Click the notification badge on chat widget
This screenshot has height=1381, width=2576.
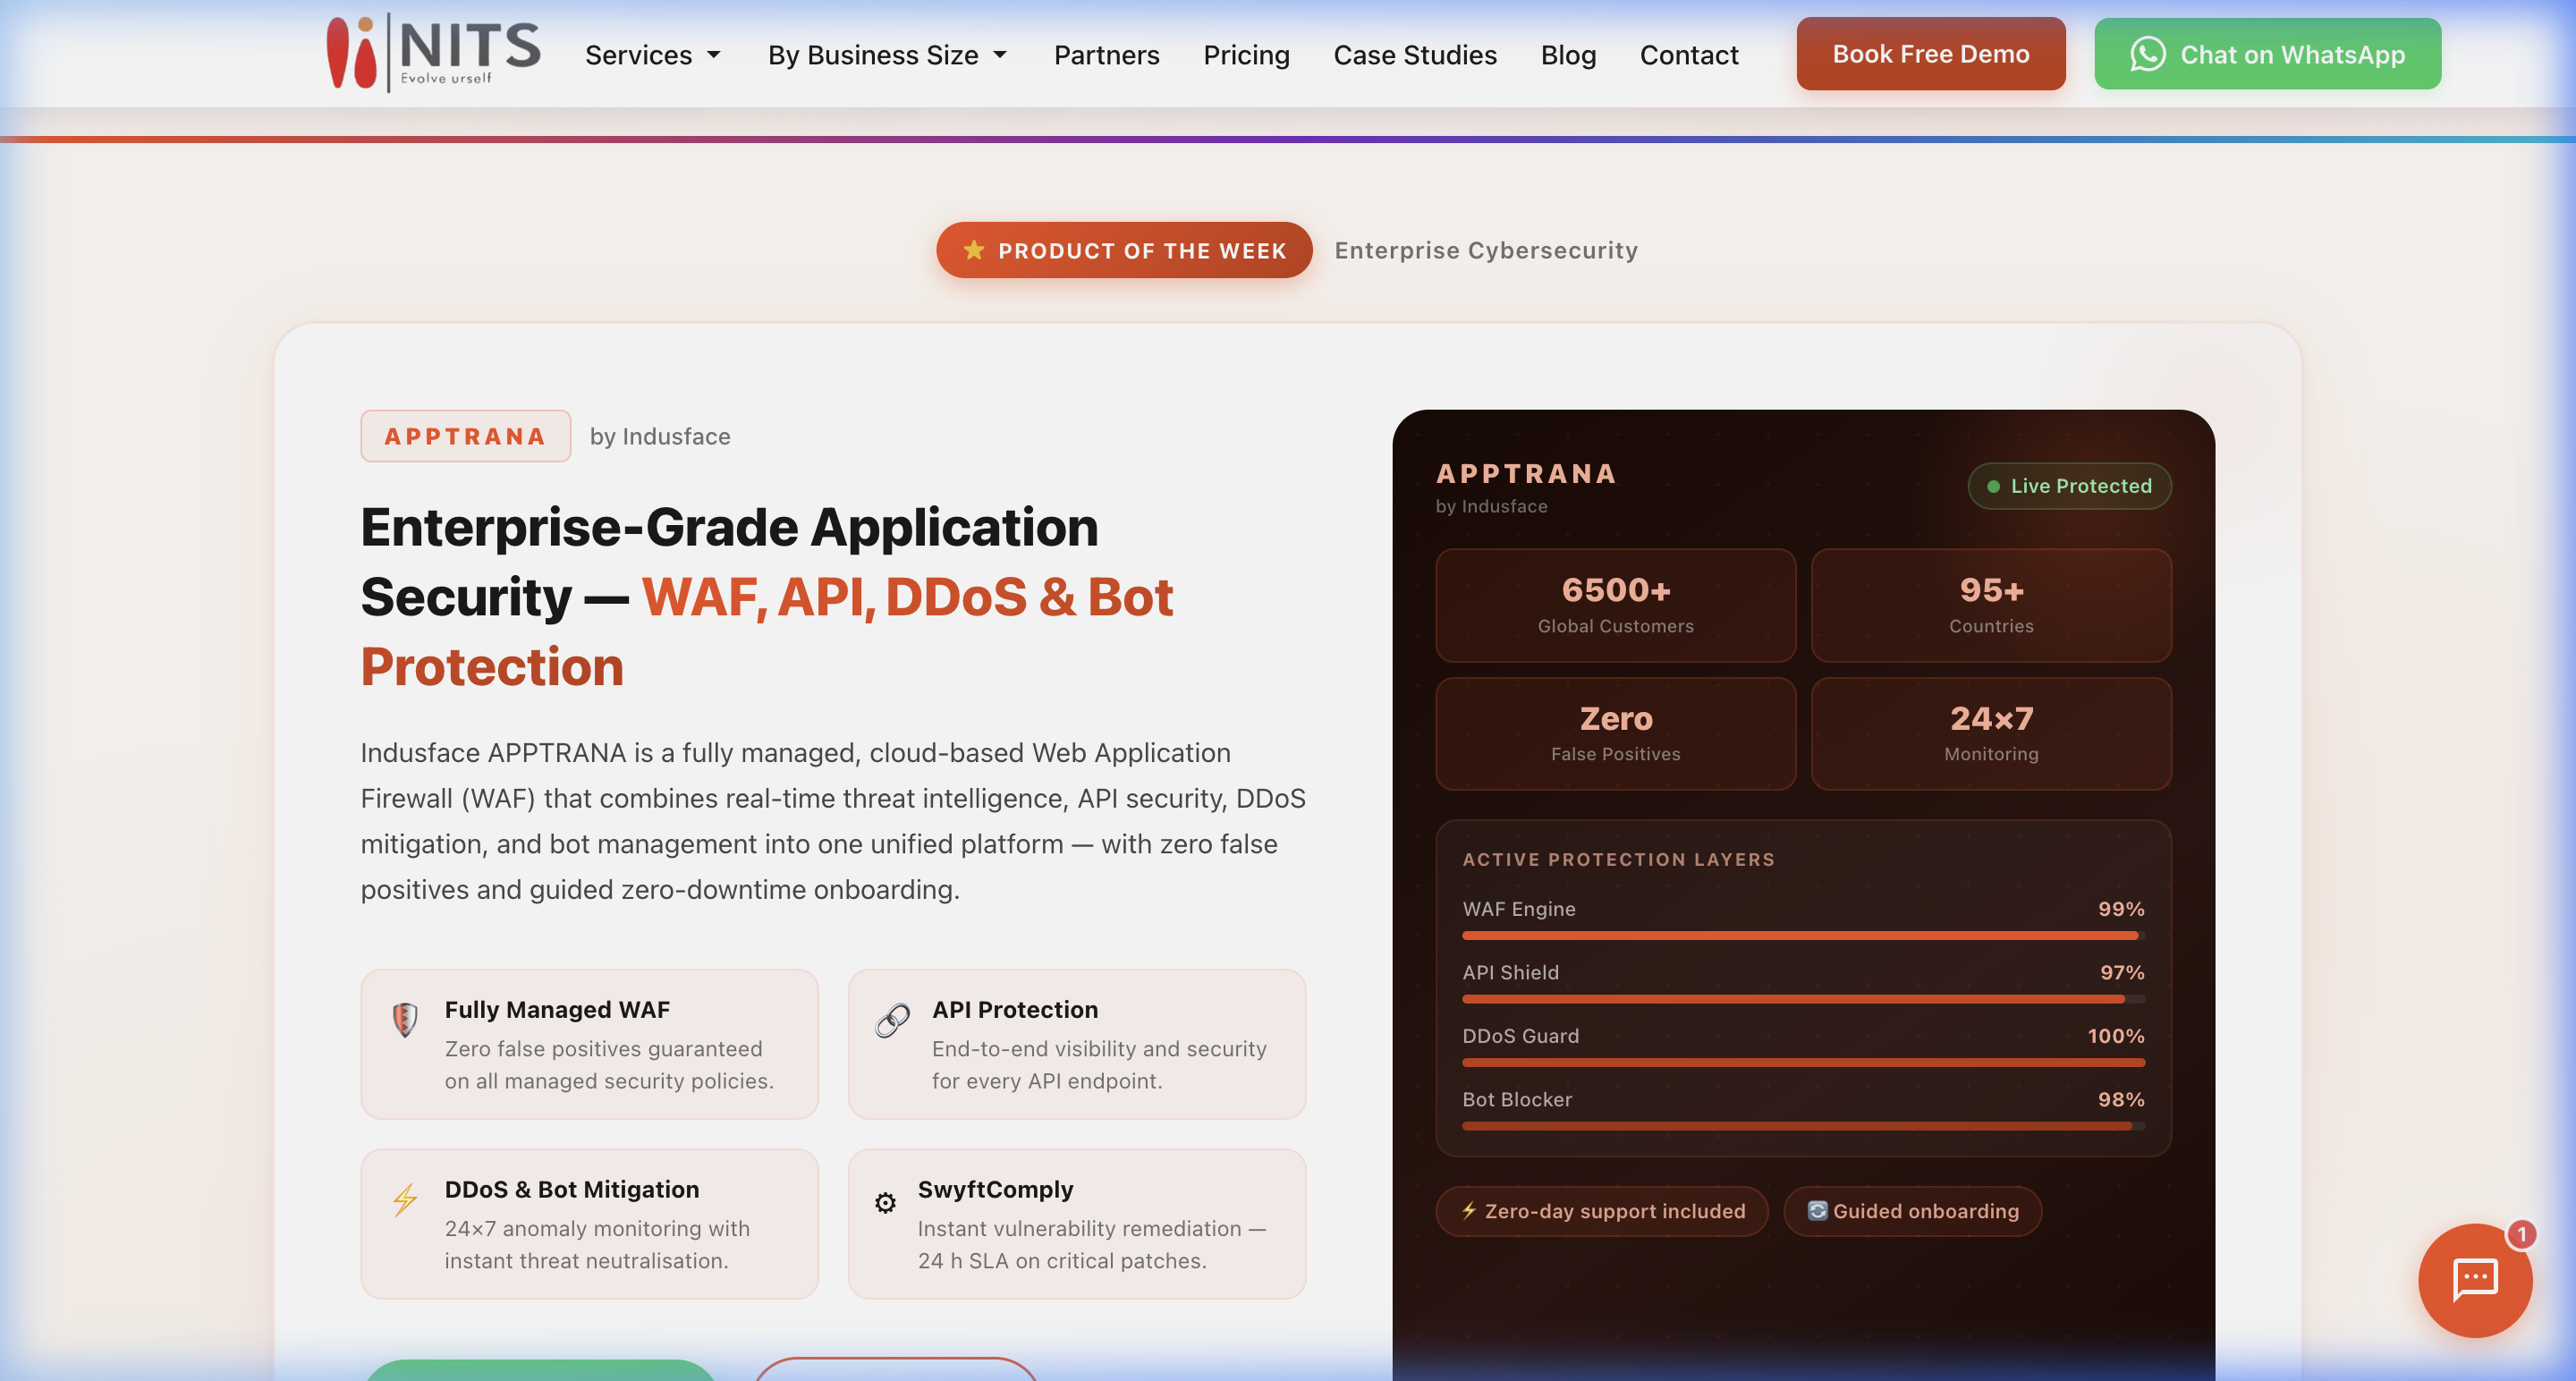[2522, 1234]
